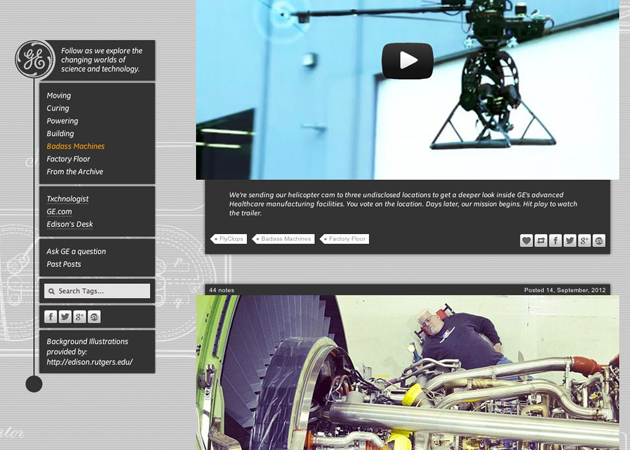
Task: Open GE's Facebook page from the sidebar
Action: (51, 317)
